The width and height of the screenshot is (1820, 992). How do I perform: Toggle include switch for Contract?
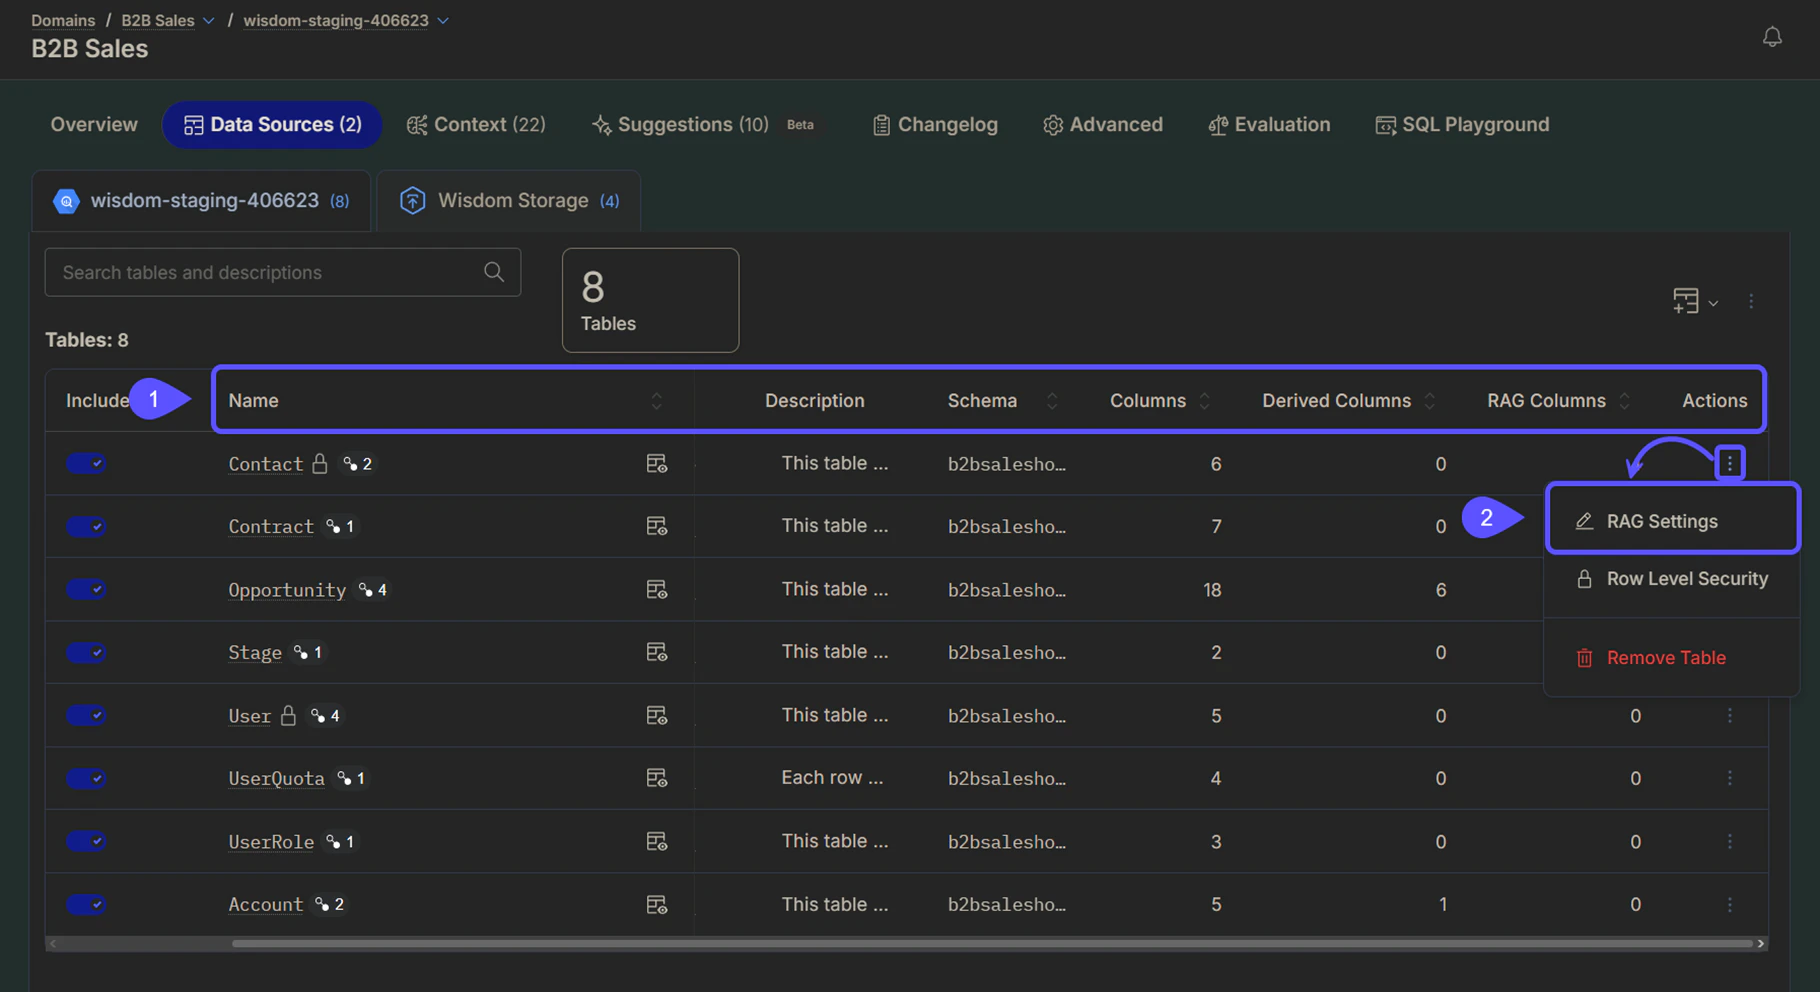[x=87, y=526]
